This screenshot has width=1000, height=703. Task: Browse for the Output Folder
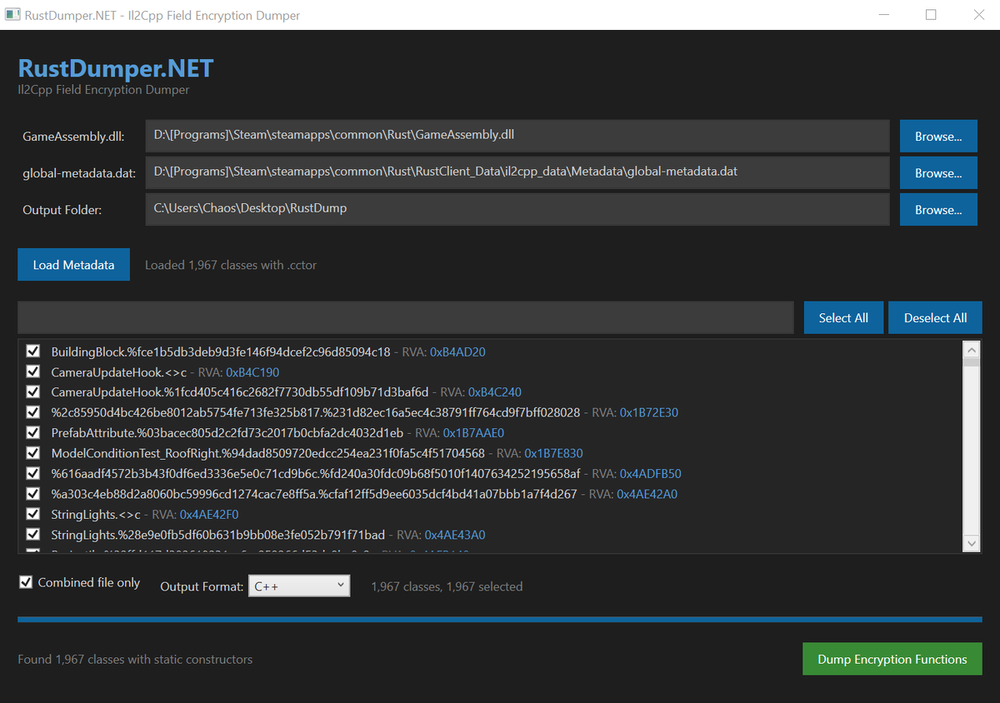pyautogui.click(x=937, y=210)
